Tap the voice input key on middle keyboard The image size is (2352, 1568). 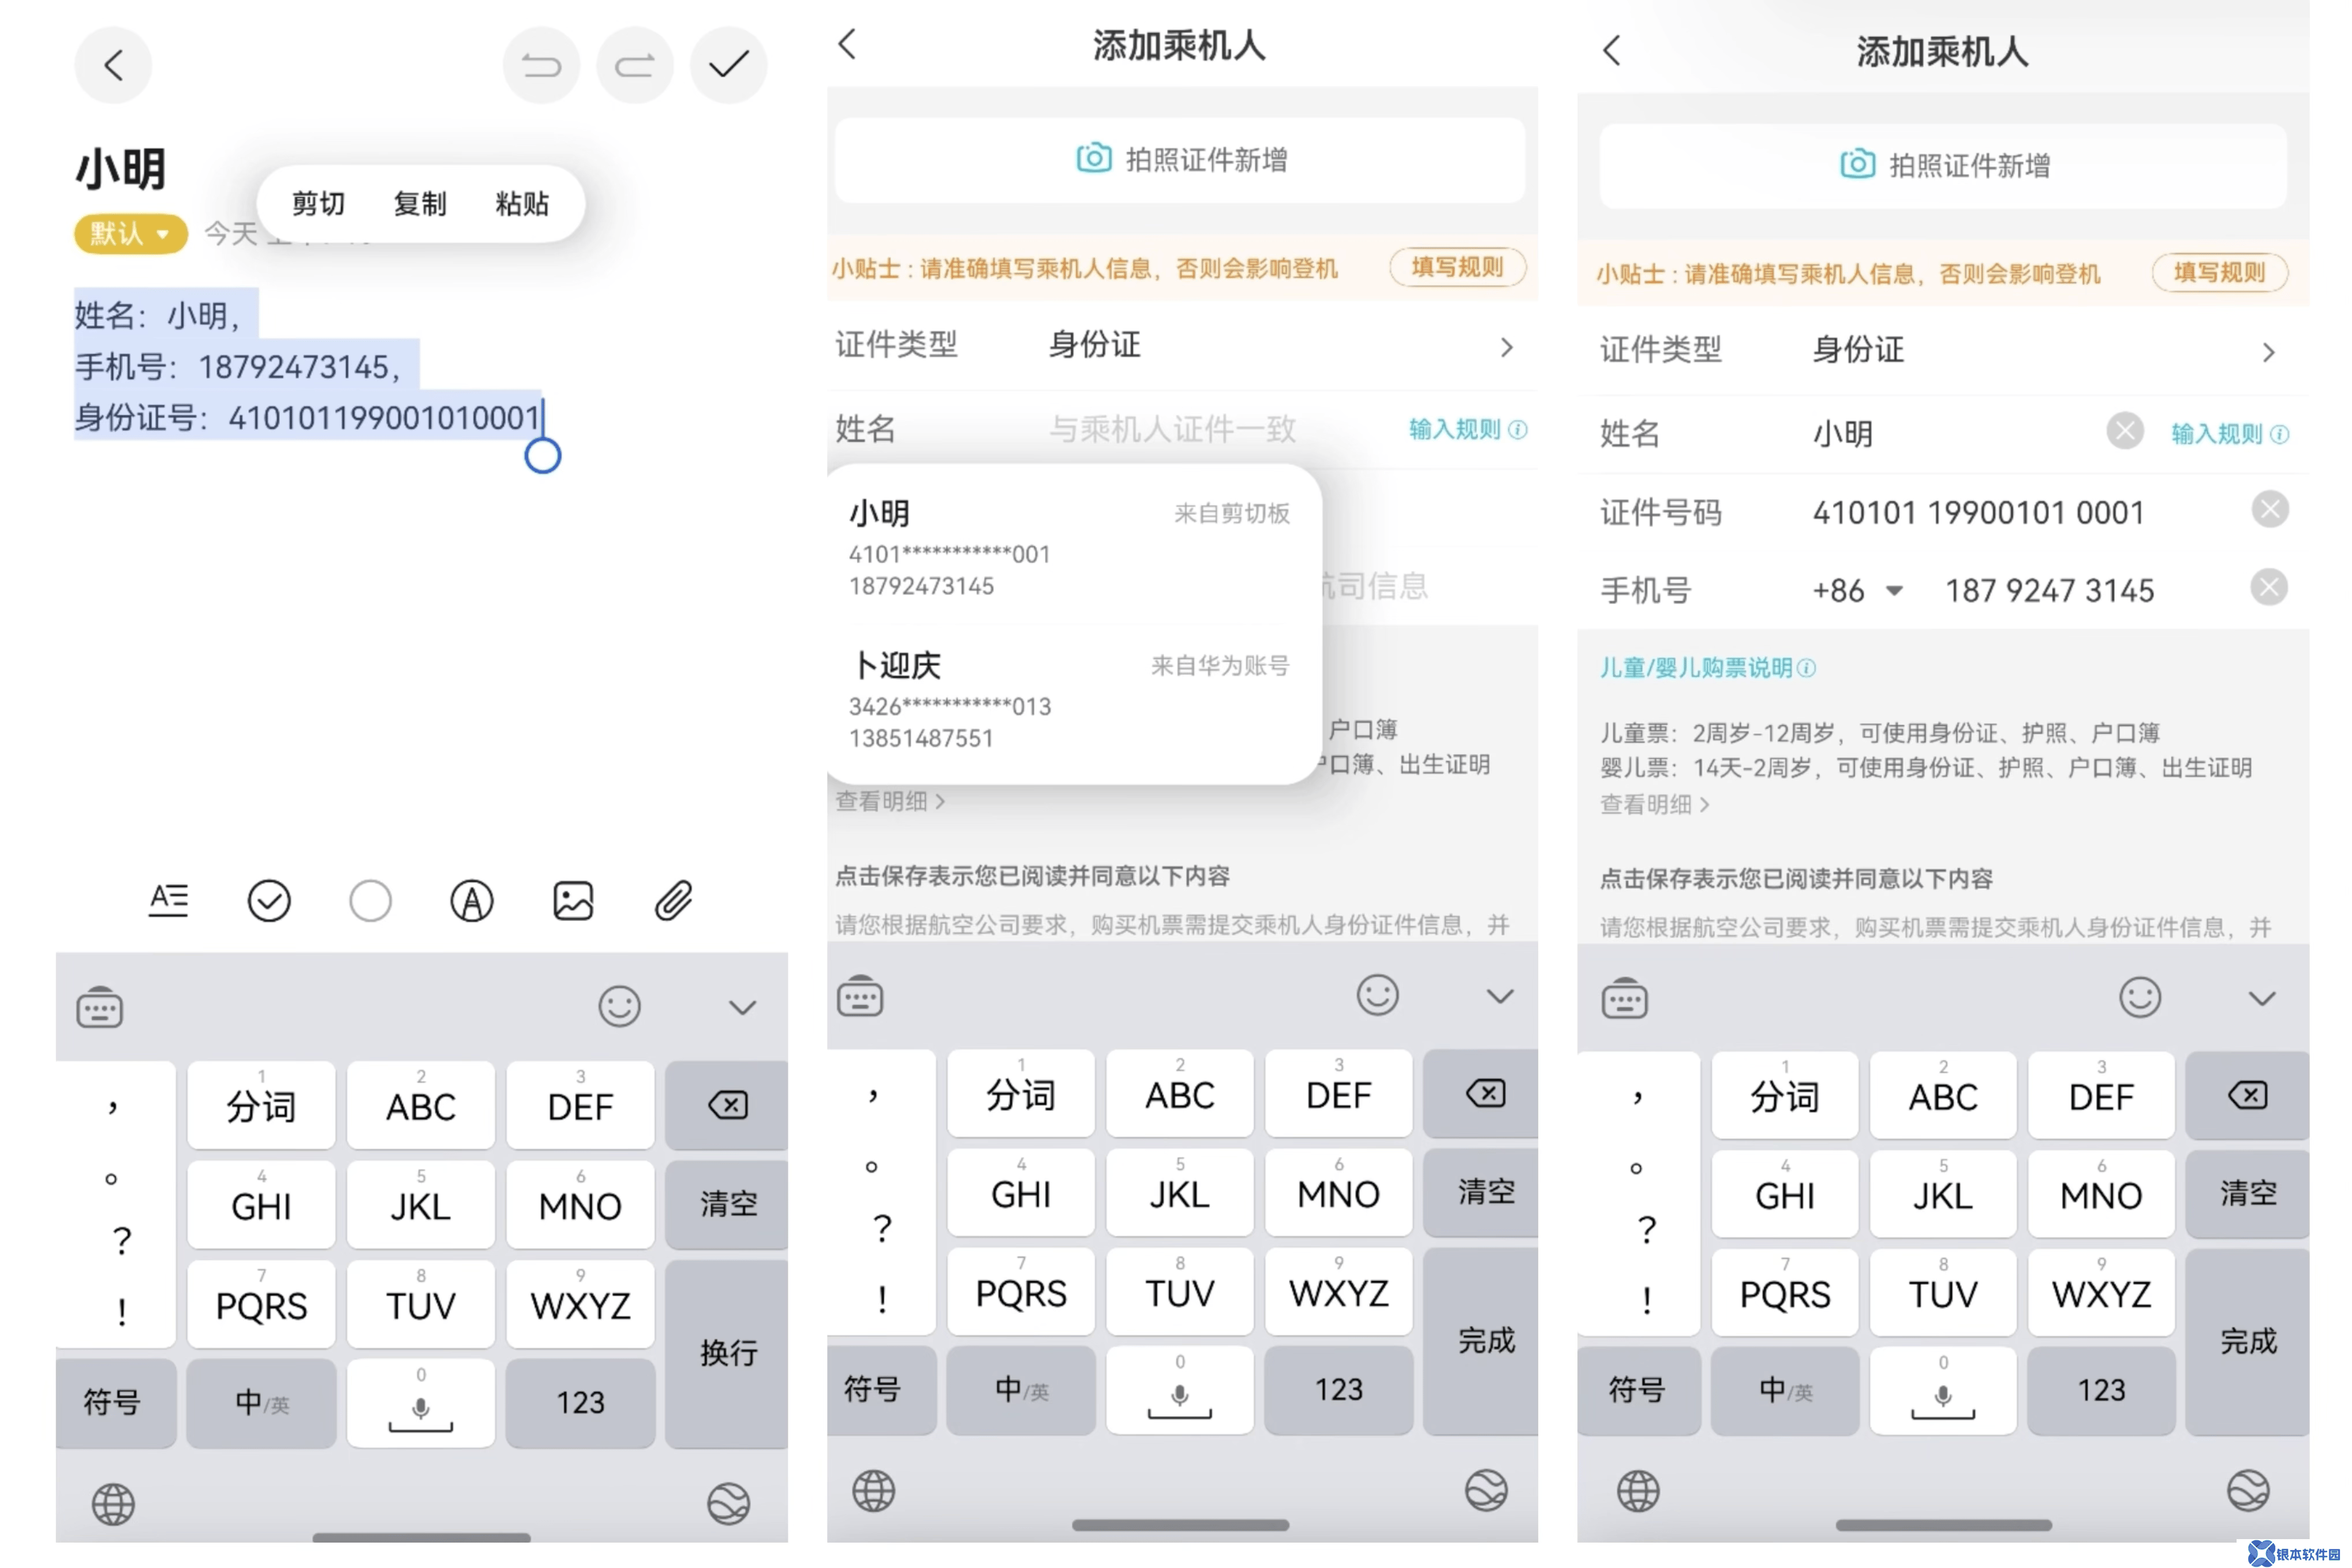pyautogui.click(x=1180, y=1390)
